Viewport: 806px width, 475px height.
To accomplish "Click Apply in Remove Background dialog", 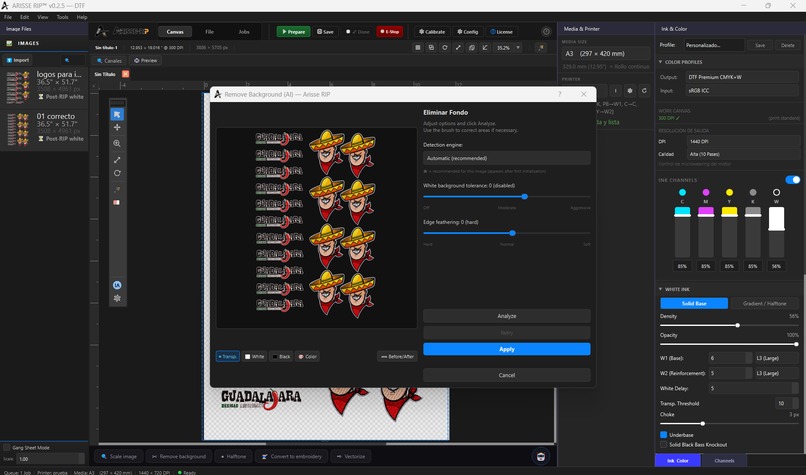I will [x=506, y=349].
